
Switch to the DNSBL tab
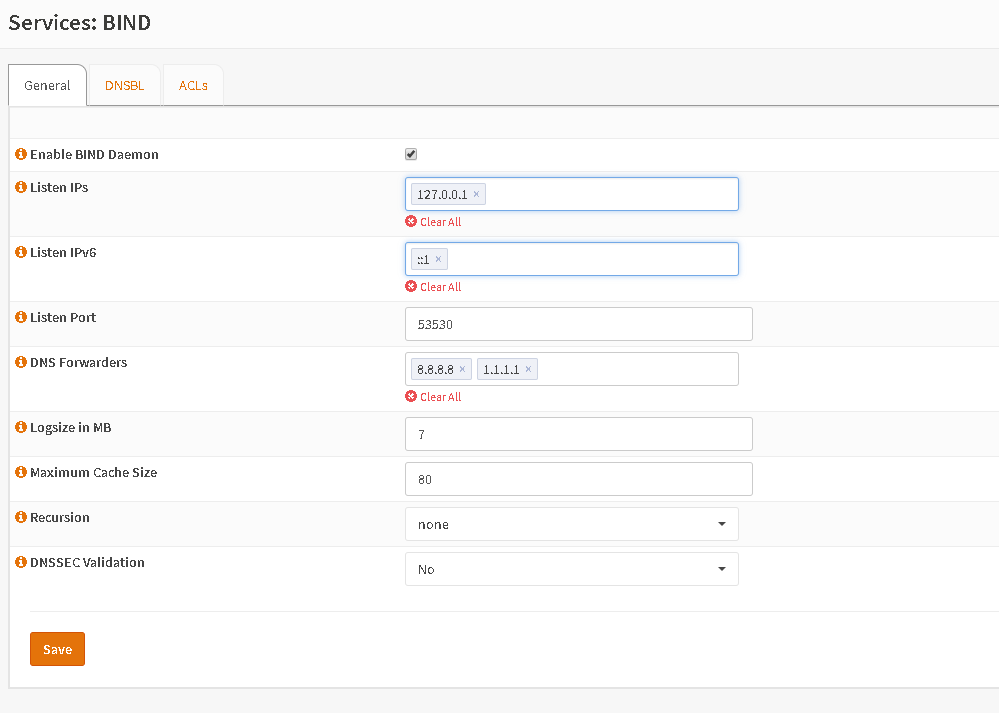click(x=124, y=86)
